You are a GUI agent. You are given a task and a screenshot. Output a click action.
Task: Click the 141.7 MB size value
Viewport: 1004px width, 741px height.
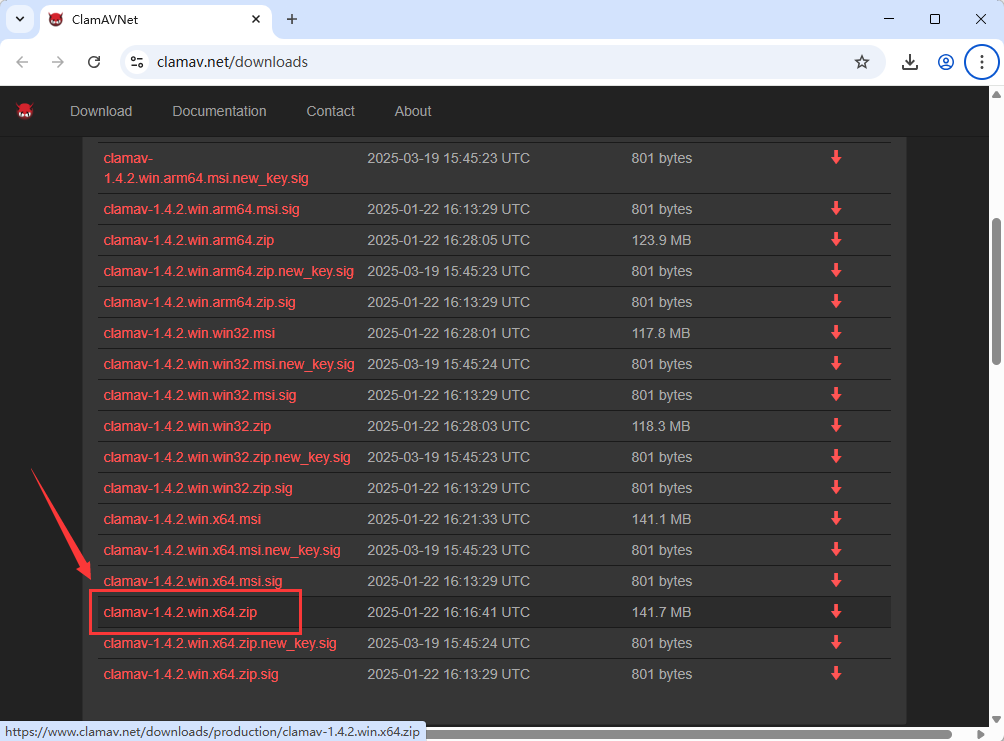point(661,612)
